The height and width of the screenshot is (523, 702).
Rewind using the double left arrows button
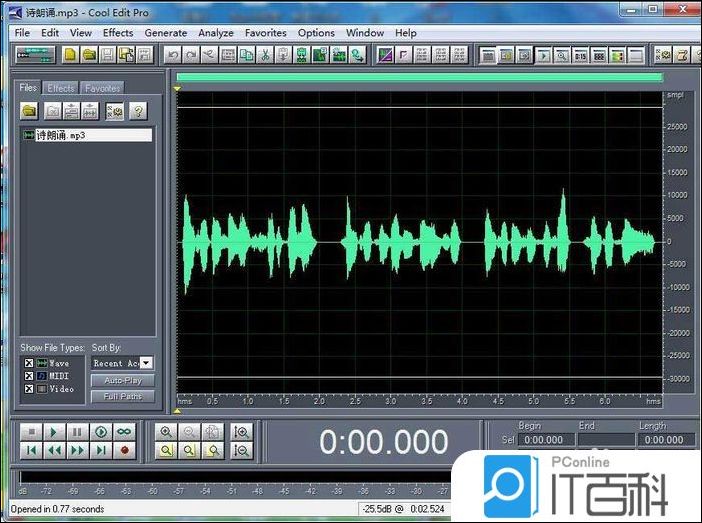coord(54,450)
